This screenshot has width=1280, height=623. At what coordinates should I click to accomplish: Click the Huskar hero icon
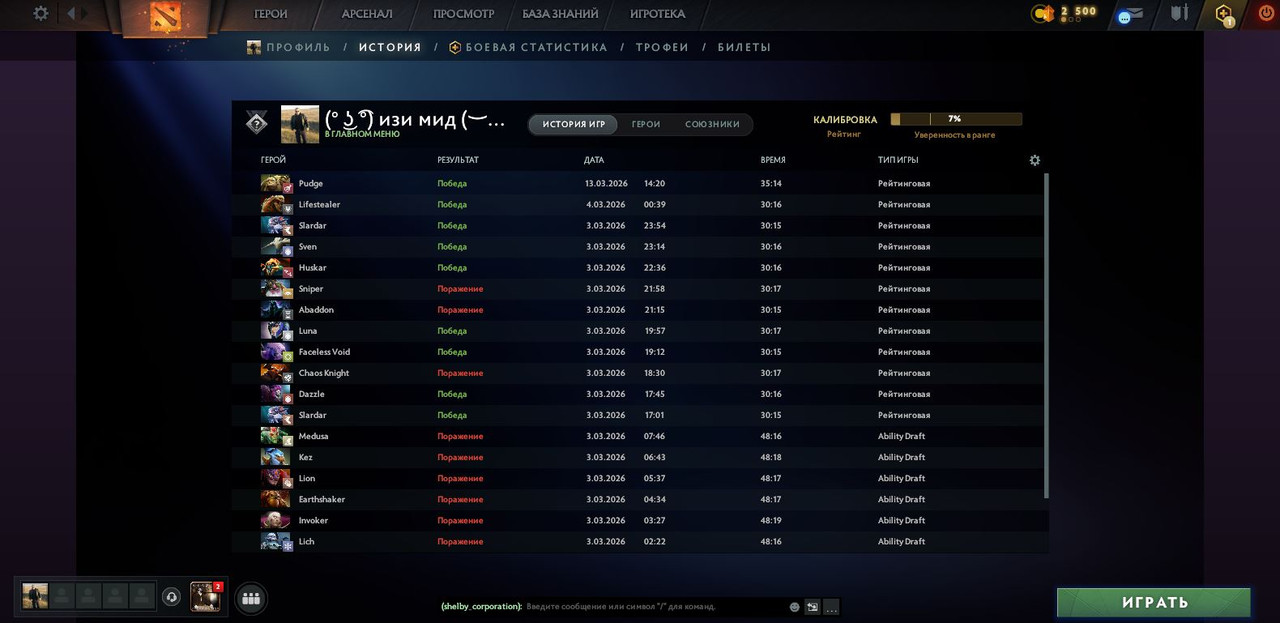(276, 267)
